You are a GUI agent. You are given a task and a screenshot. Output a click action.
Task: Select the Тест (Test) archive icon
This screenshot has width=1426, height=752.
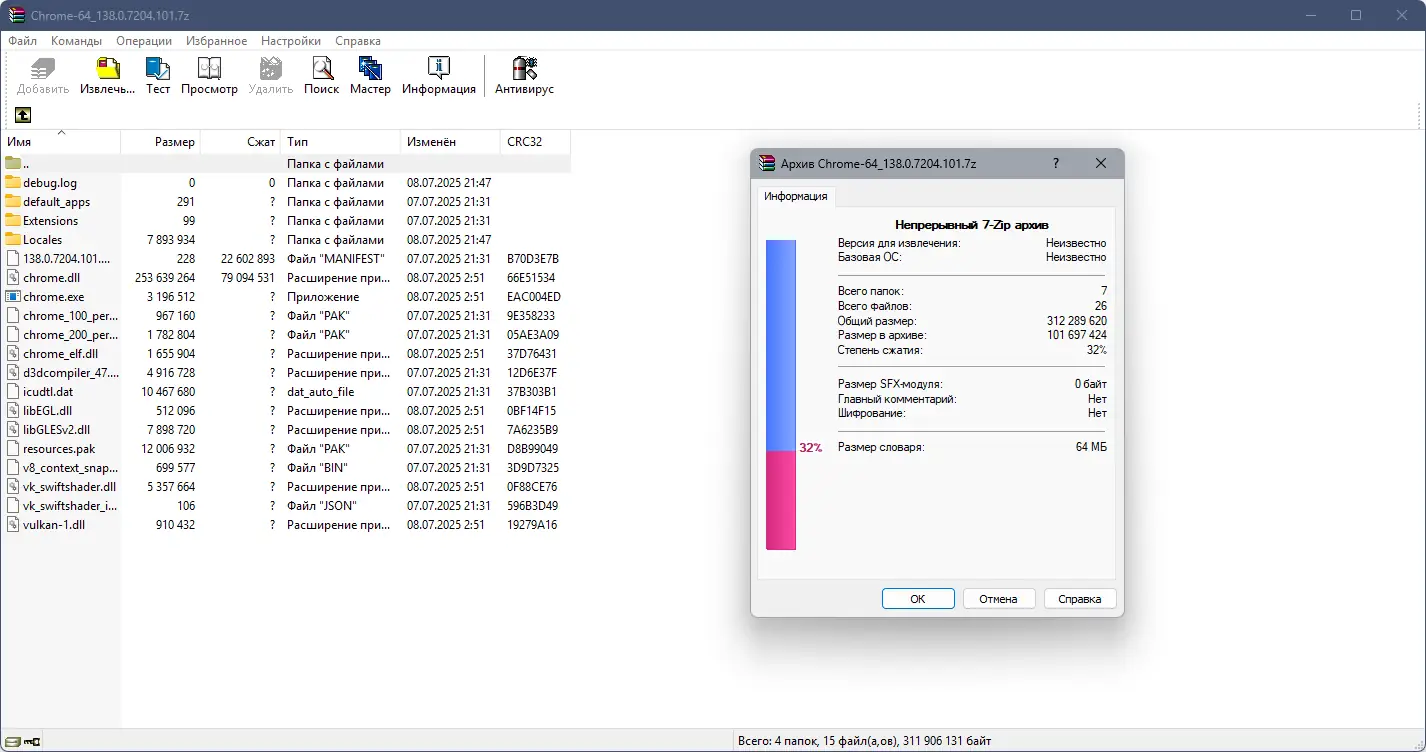point(157,70)
